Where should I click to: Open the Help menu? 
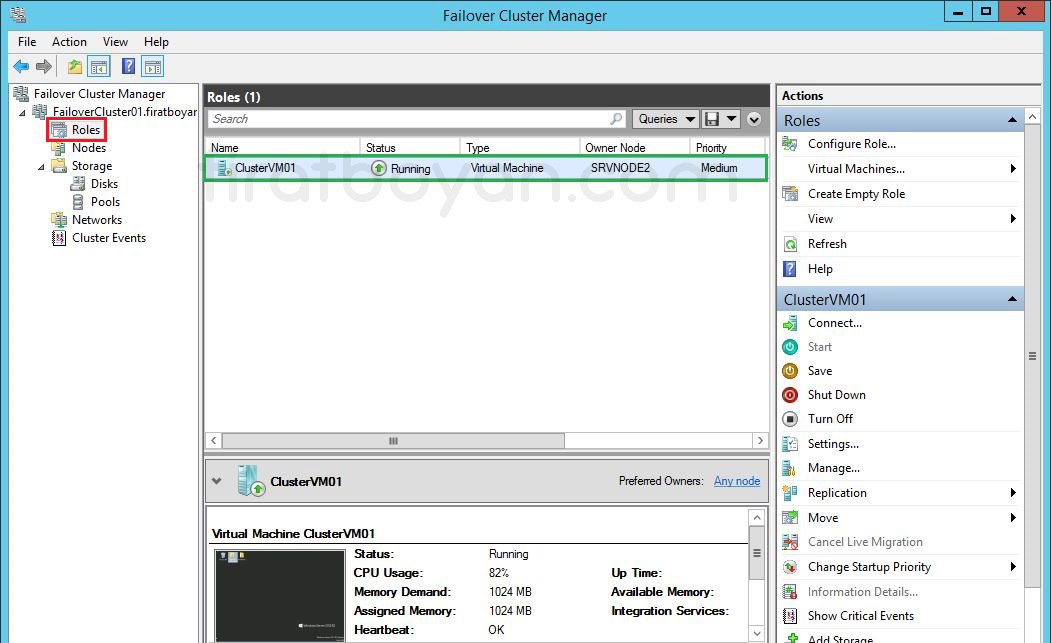pyautogui.click(x=156, y=42)
